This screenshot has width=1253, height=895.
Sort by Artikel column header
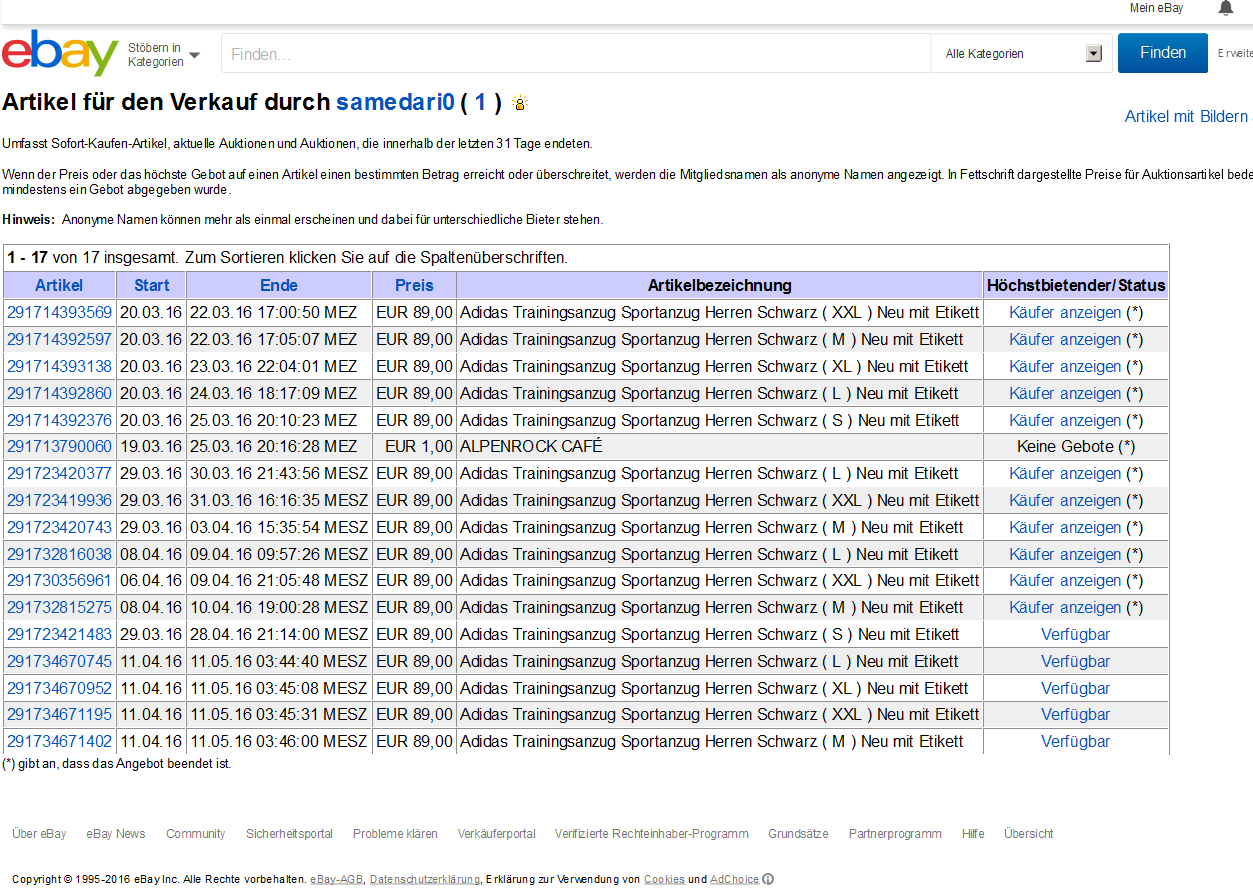pos(59,285)
